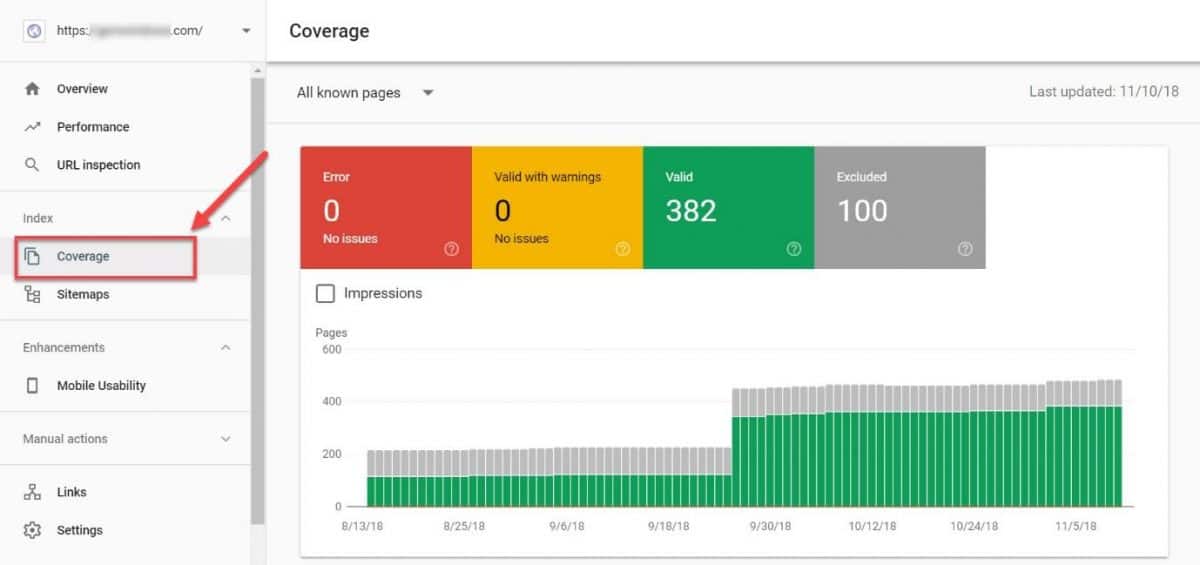Click the Index section heading
Viewport: 1200px width, 565px height.
point(38,218)
